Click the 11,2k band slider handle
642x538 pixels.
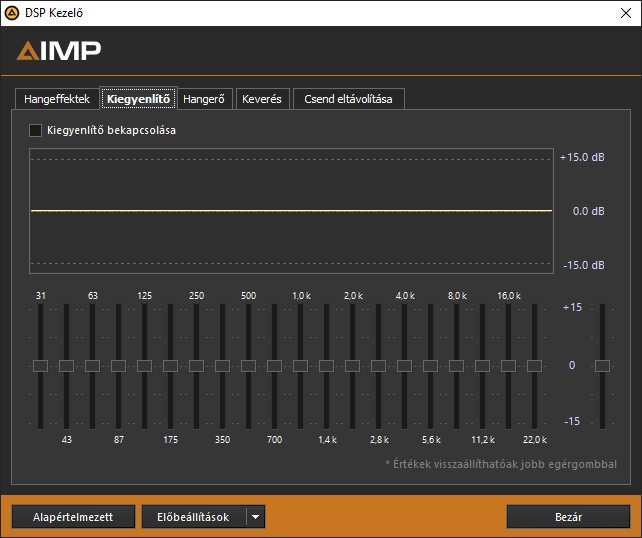coord(482,366)
